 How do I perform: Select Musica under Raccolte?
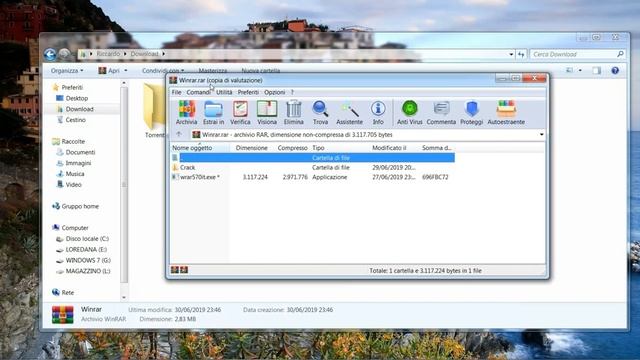[x=75, y=174]
